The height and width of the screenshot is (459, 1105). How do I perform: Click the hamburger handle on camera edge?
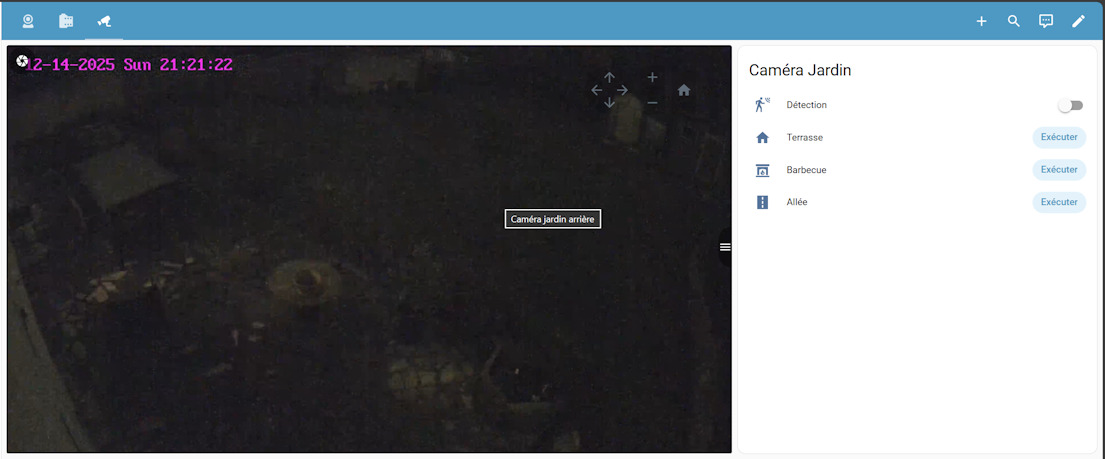[x=725, y=247]
